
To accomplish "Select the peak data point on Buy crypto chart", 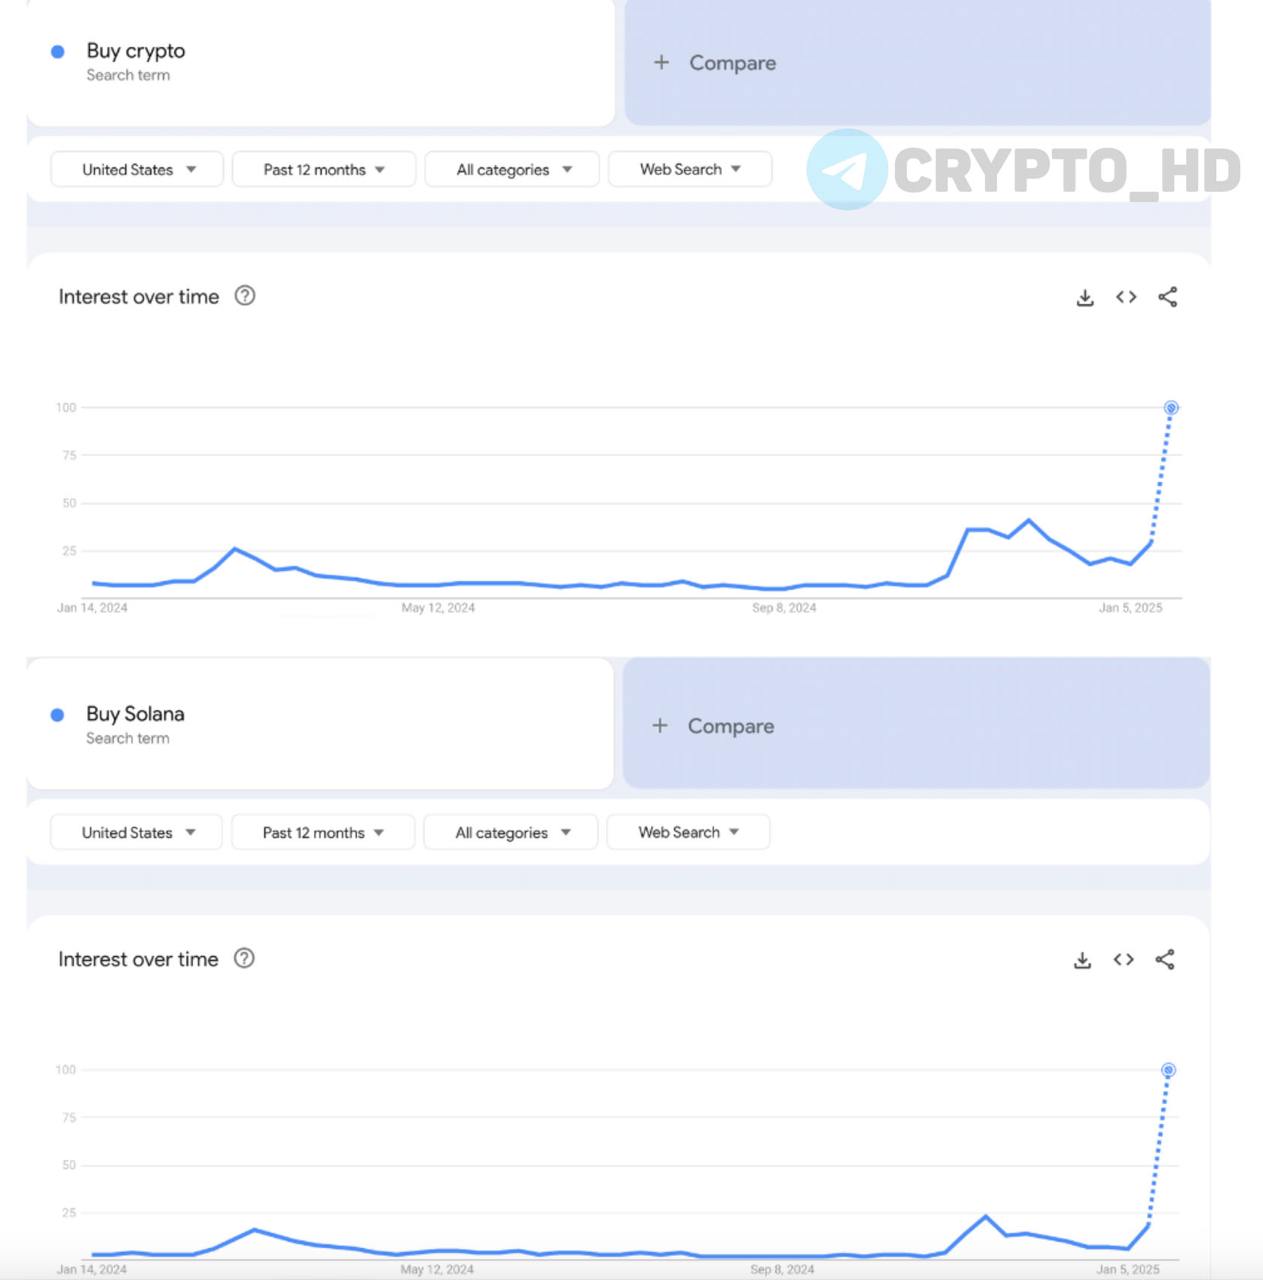I will coord(1171,408).
